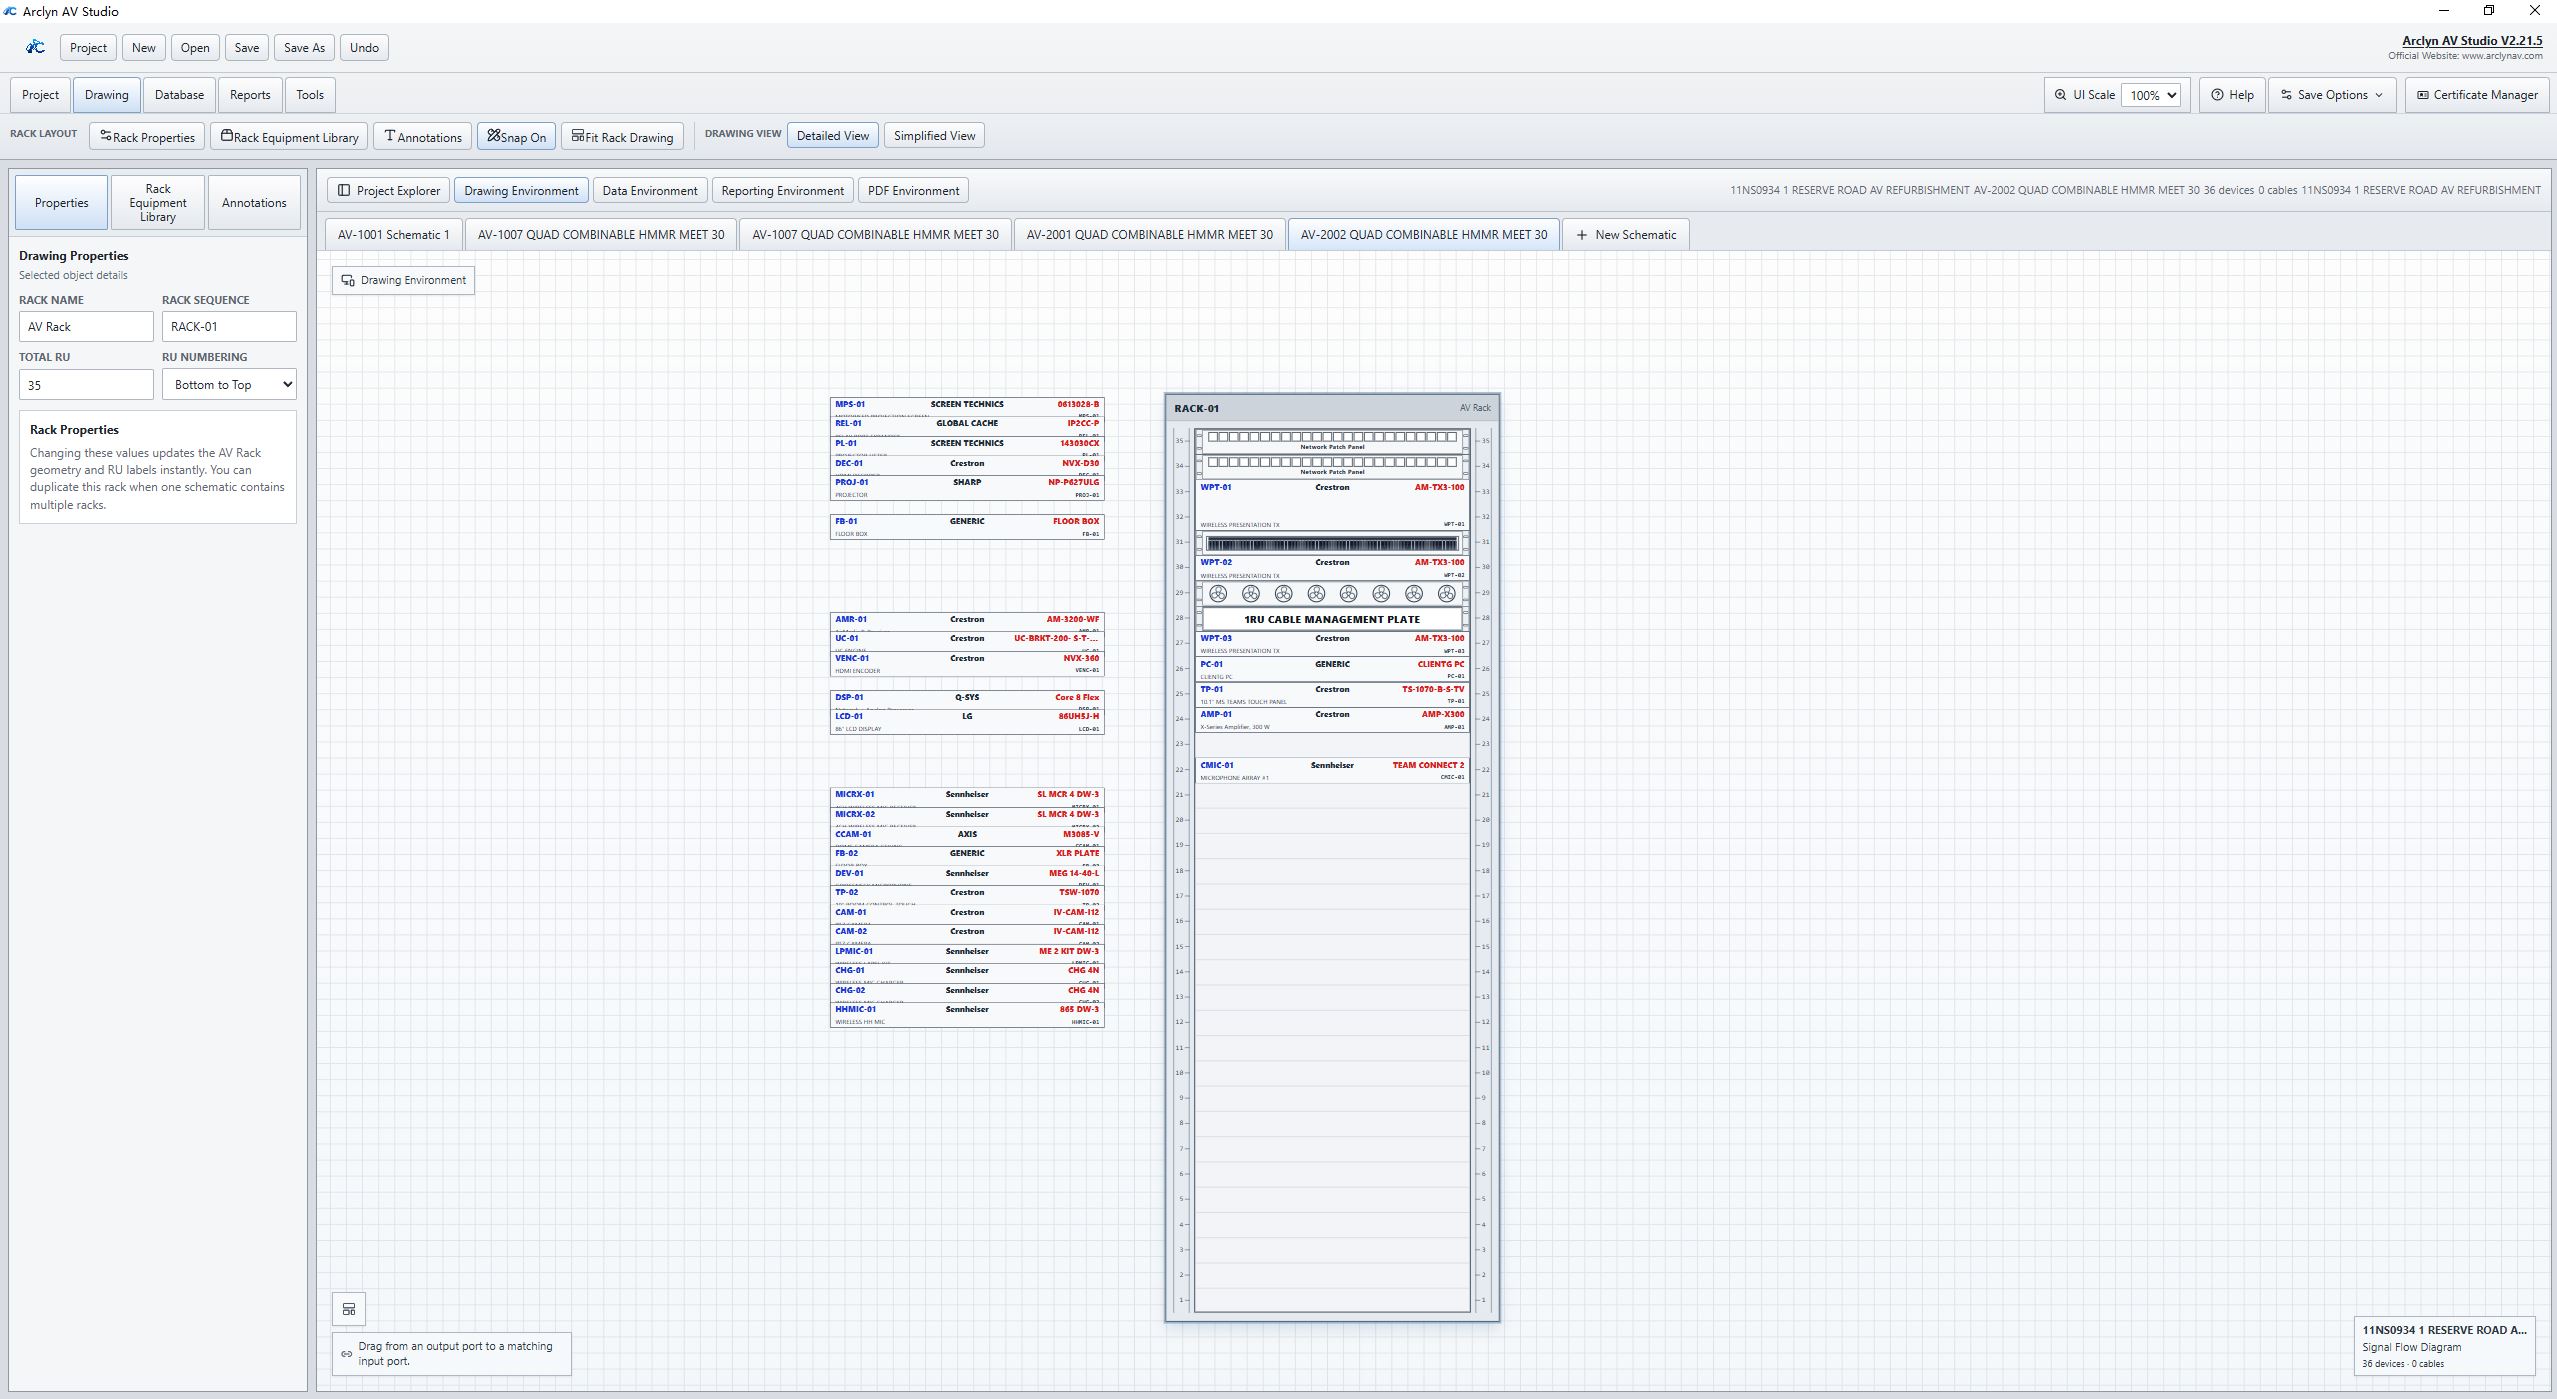Open Certificate Manager
The width and height of the screenshot is (2557, 1399).
click(2477, 95)
